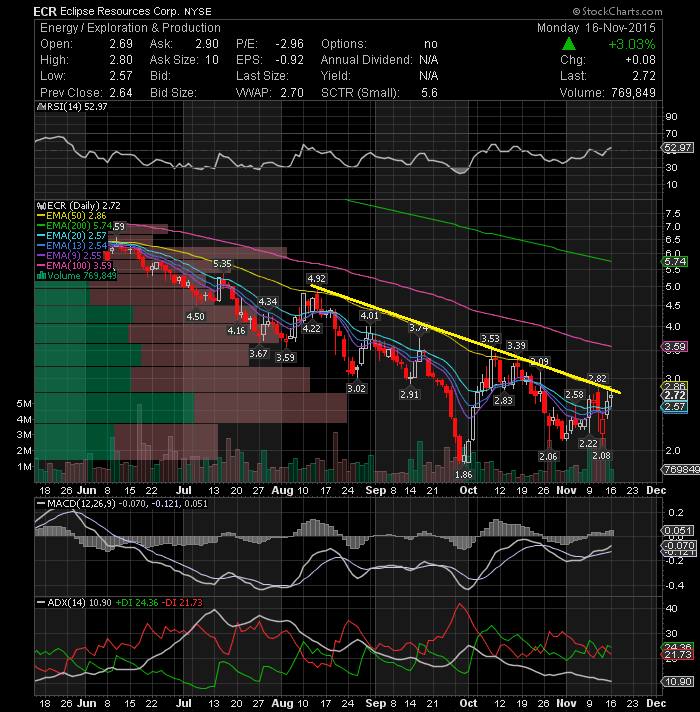700x712 pixels.
Task: Click the 2.06 low price label
Action: [x=548, y=456]
